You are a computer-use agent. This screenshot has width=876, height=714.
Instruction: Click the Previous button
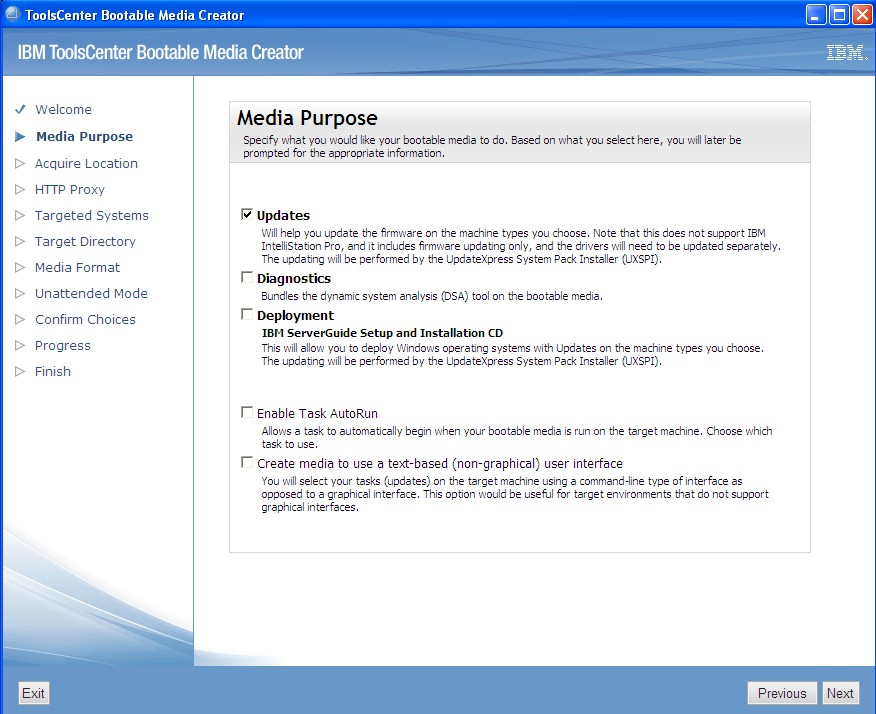coord(782,693)
